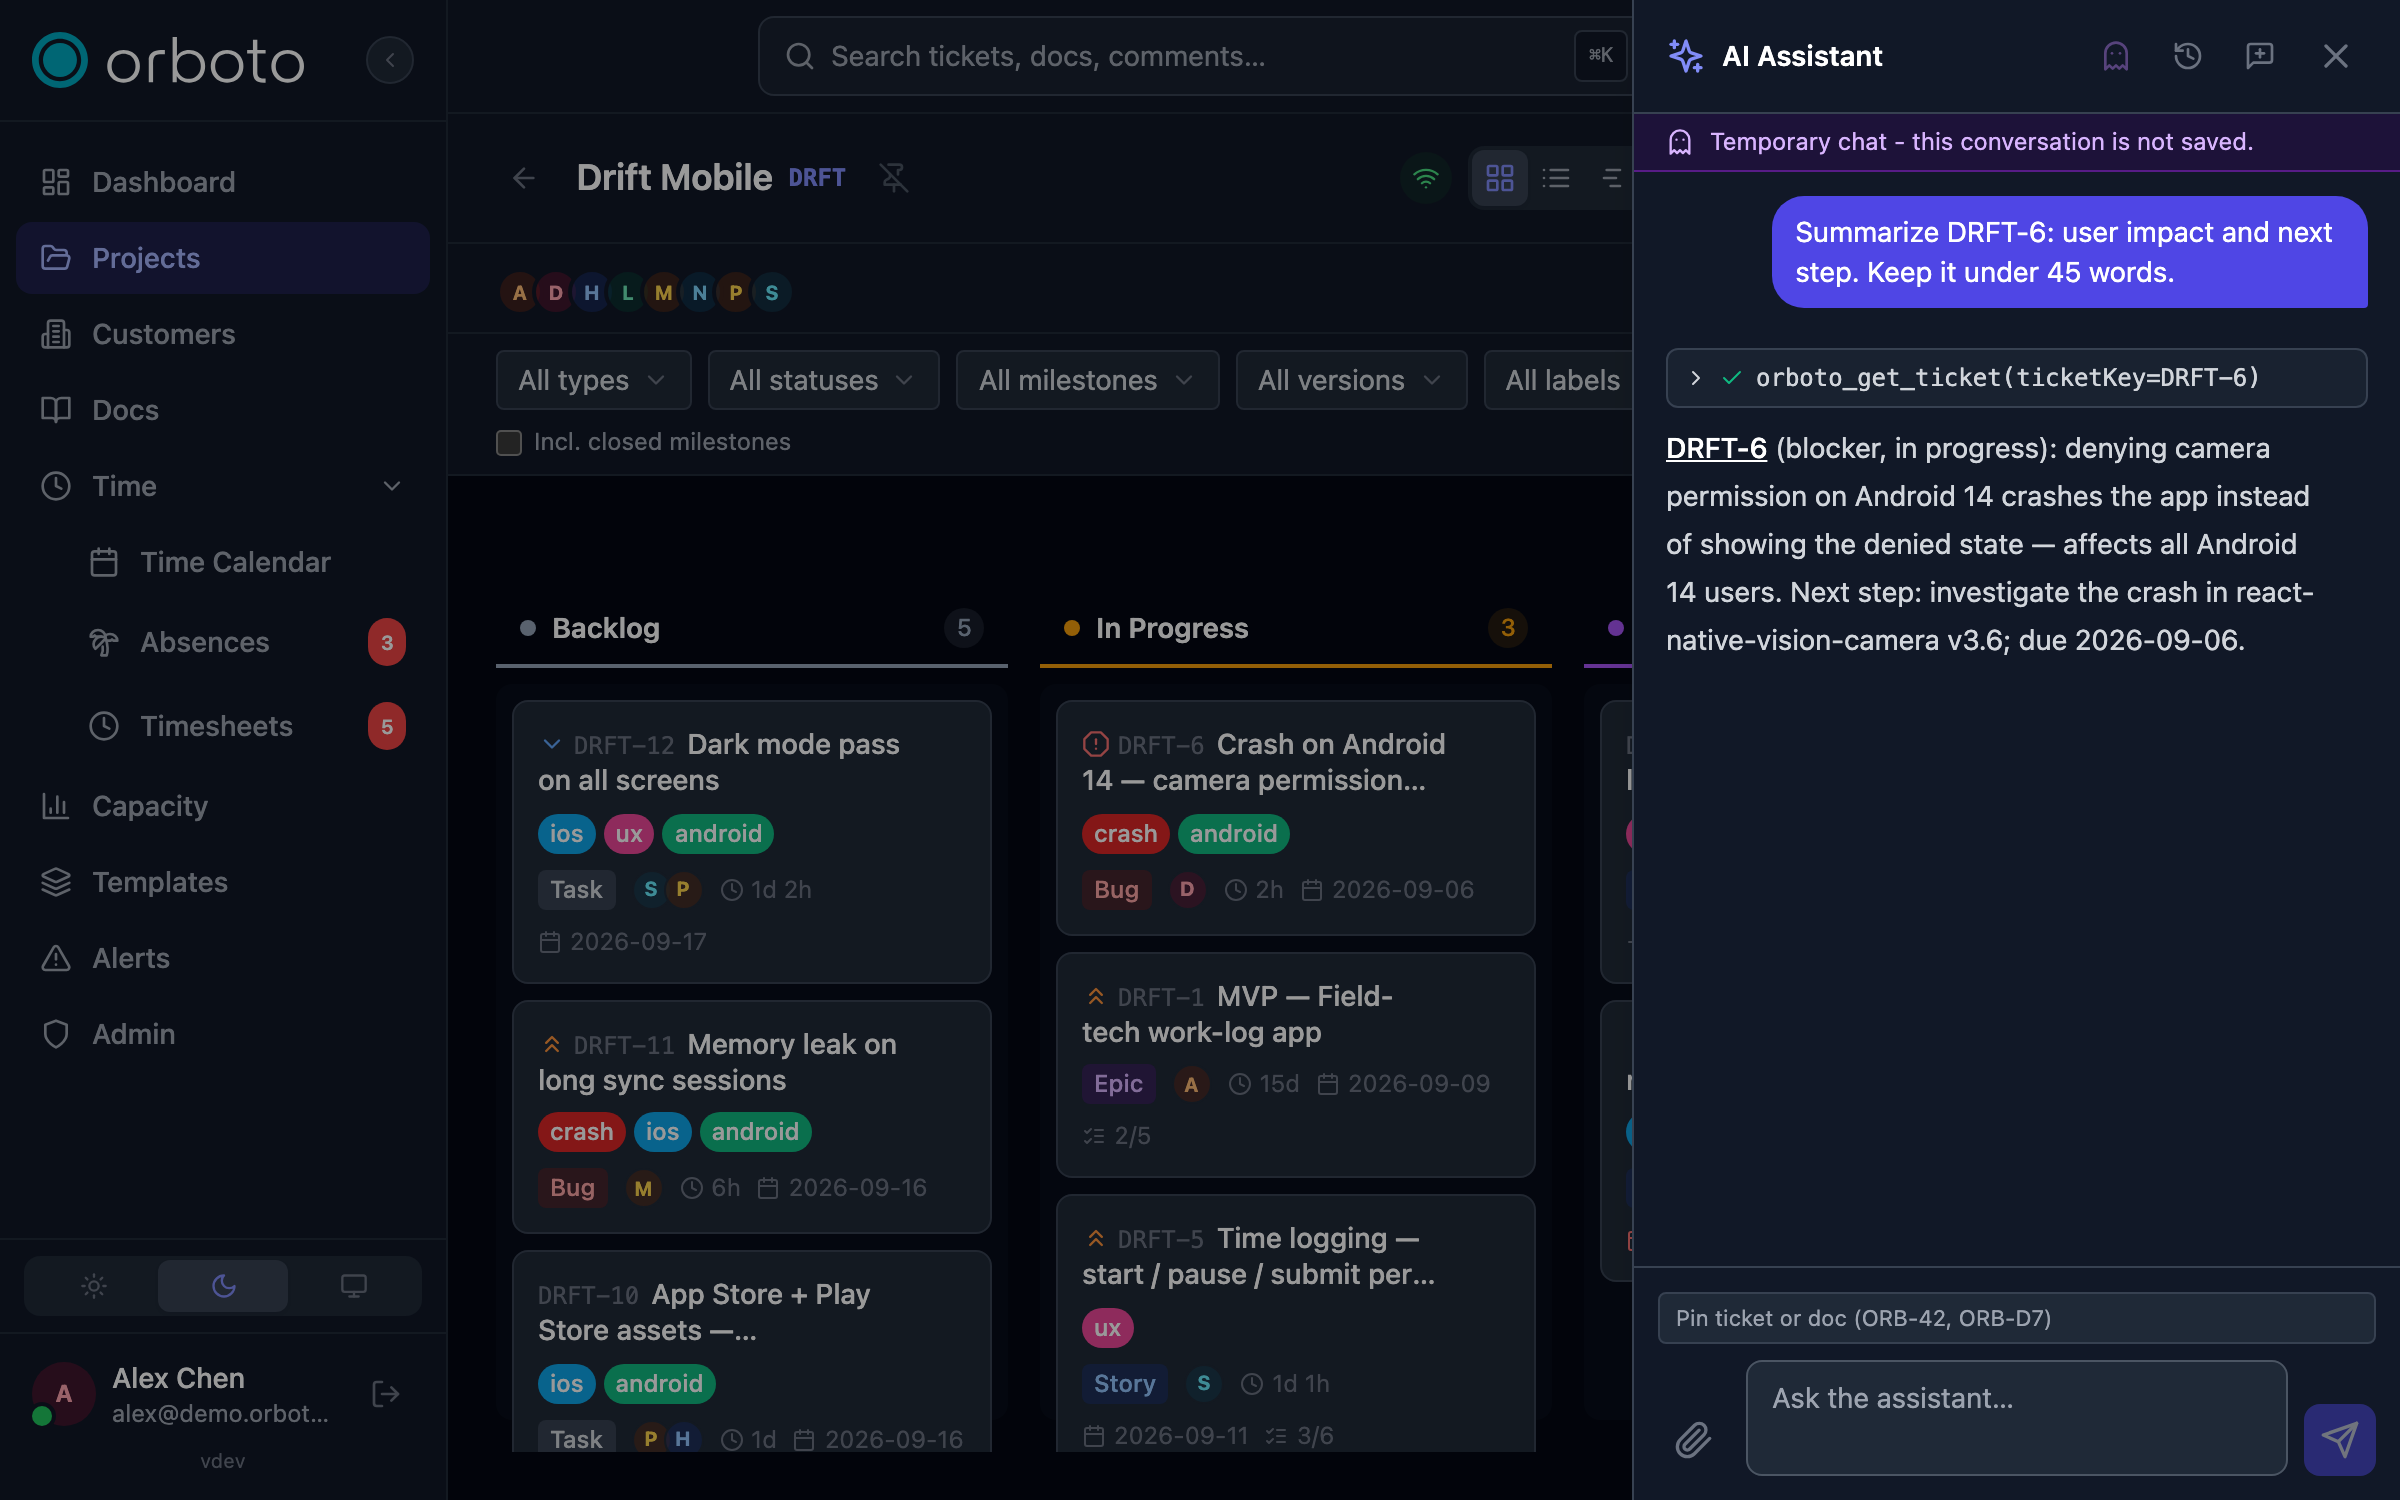Send the assistant message

click(2339, 1439)
